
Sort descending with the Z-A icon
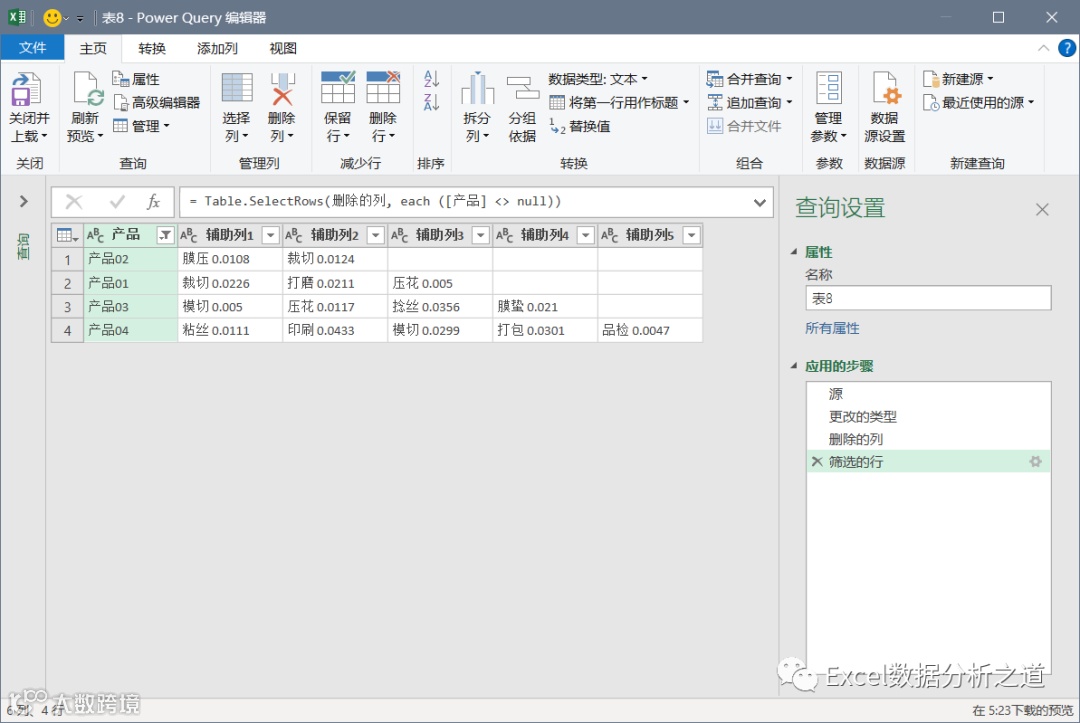coord(431,102)
